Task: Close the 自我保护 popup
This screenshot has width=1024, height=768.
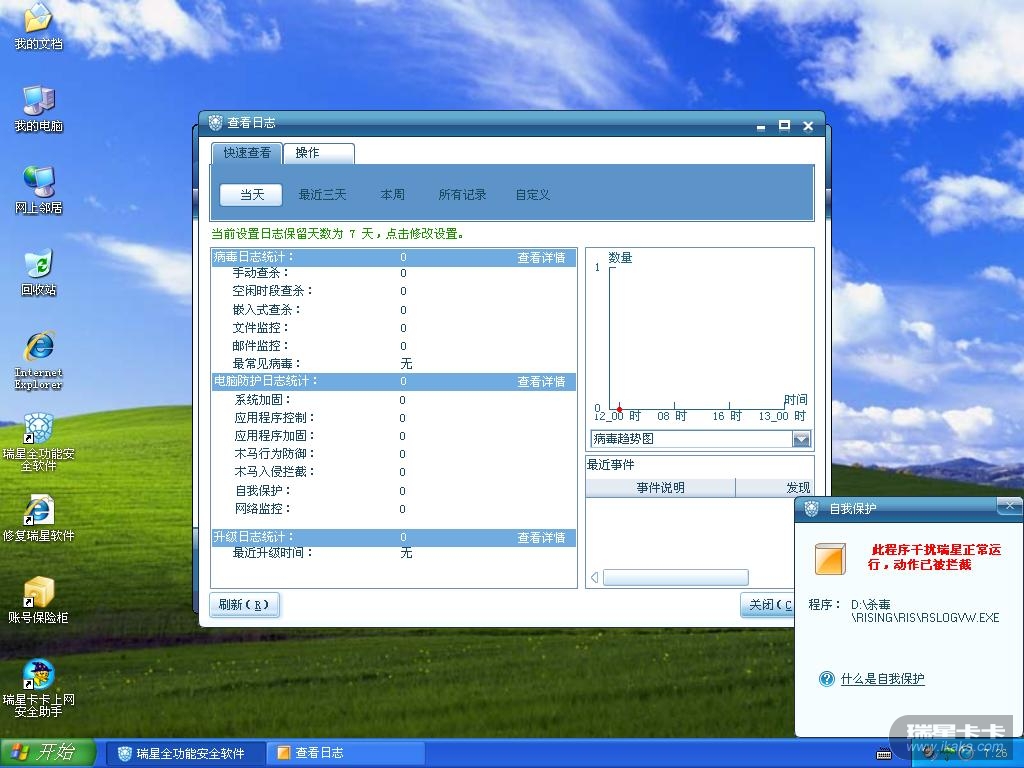Action: click(x=1010, y=505)
